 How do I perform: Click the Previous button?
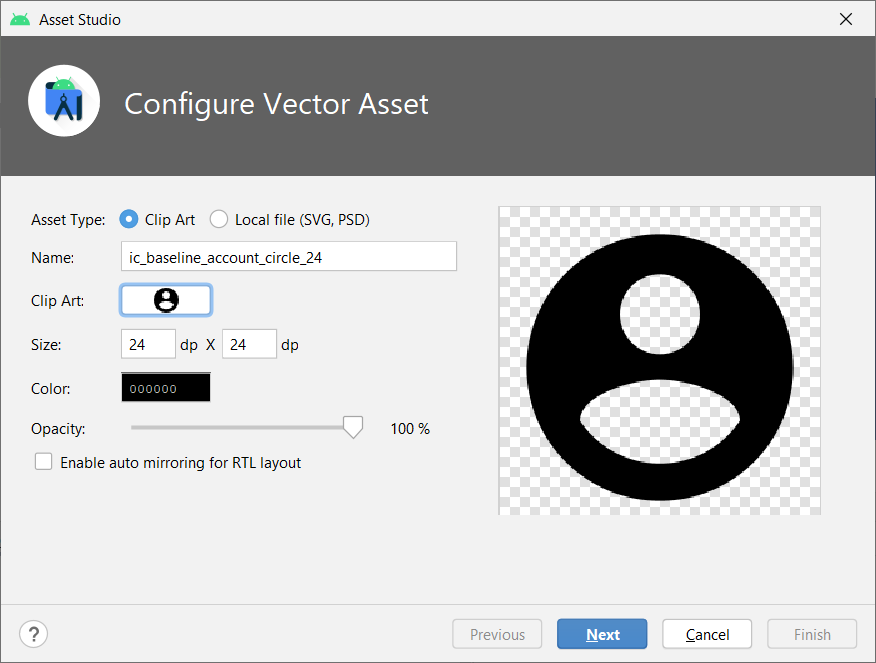tap(497, 634)
